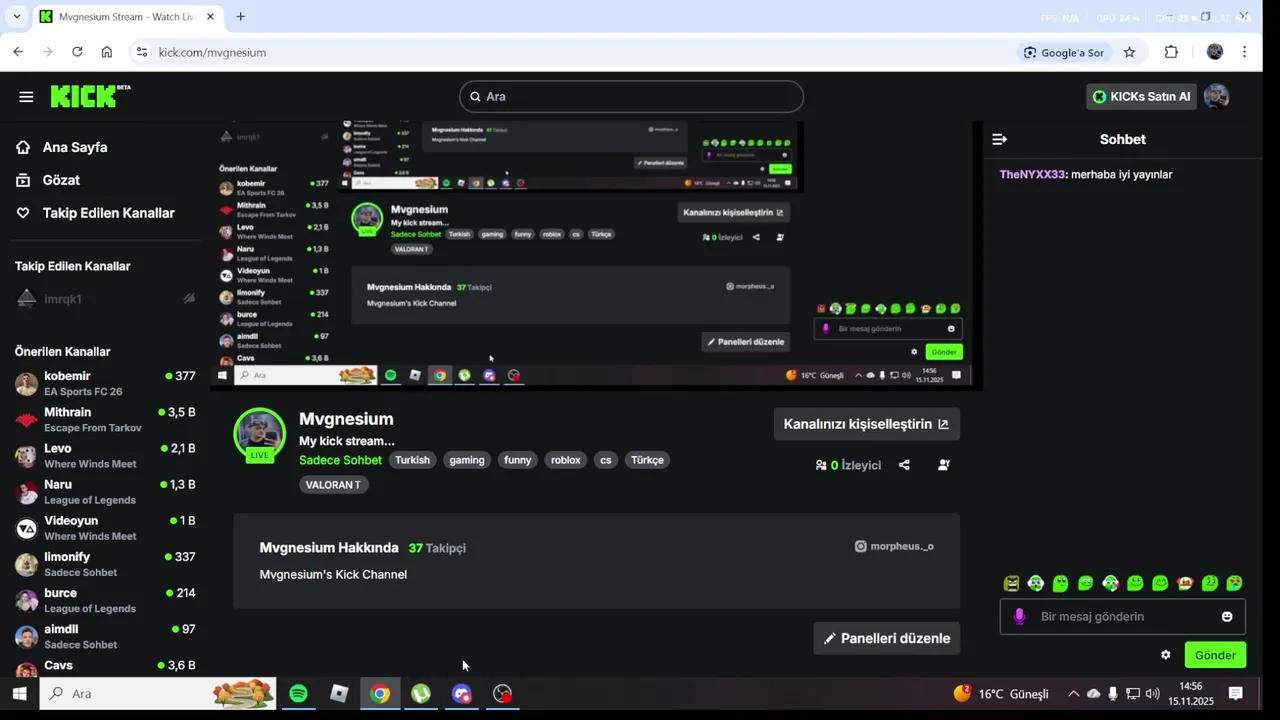This screenshot has height=720, width=1280.
Task: Go to the browser home page
Action: 107,52
